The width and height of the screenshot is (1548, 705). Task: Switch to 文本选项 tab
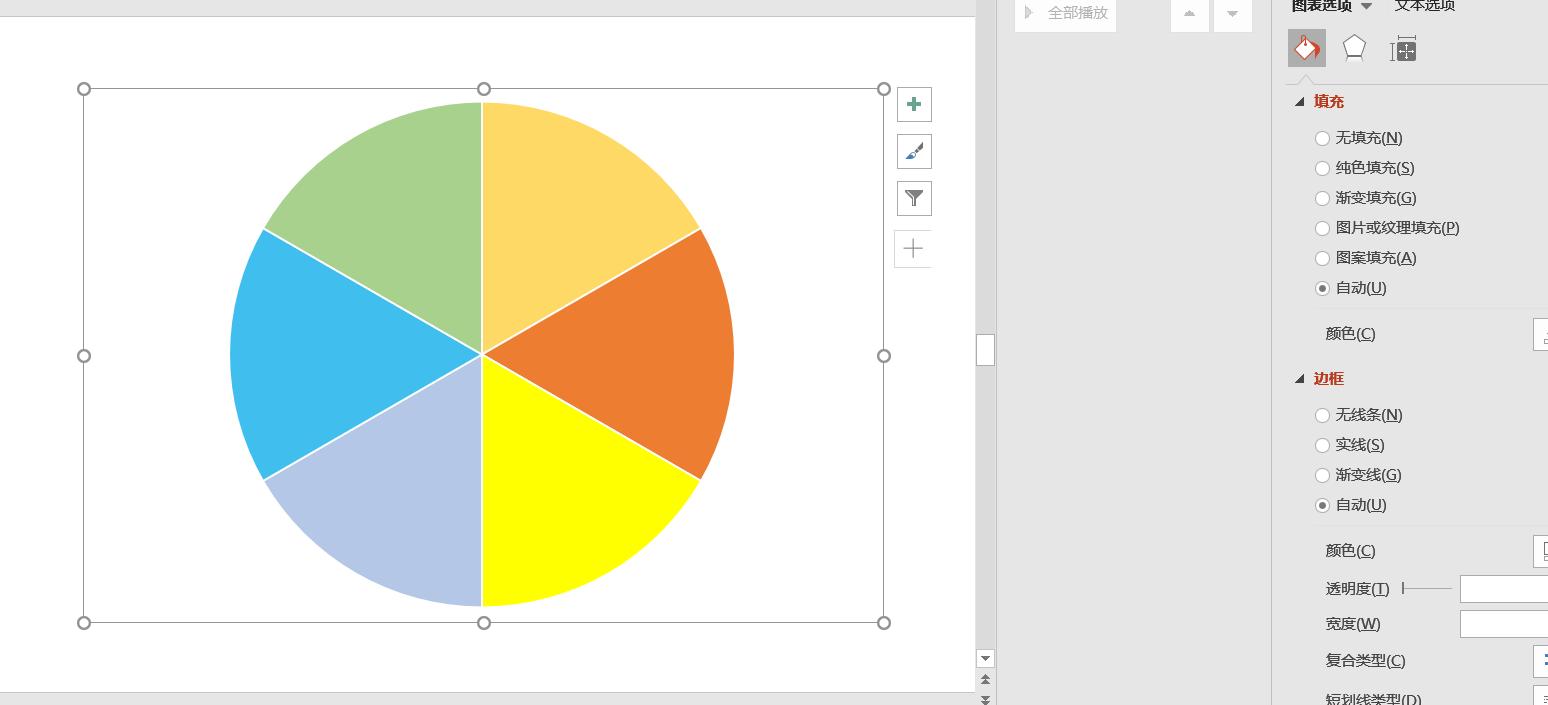pos(1425,5)
